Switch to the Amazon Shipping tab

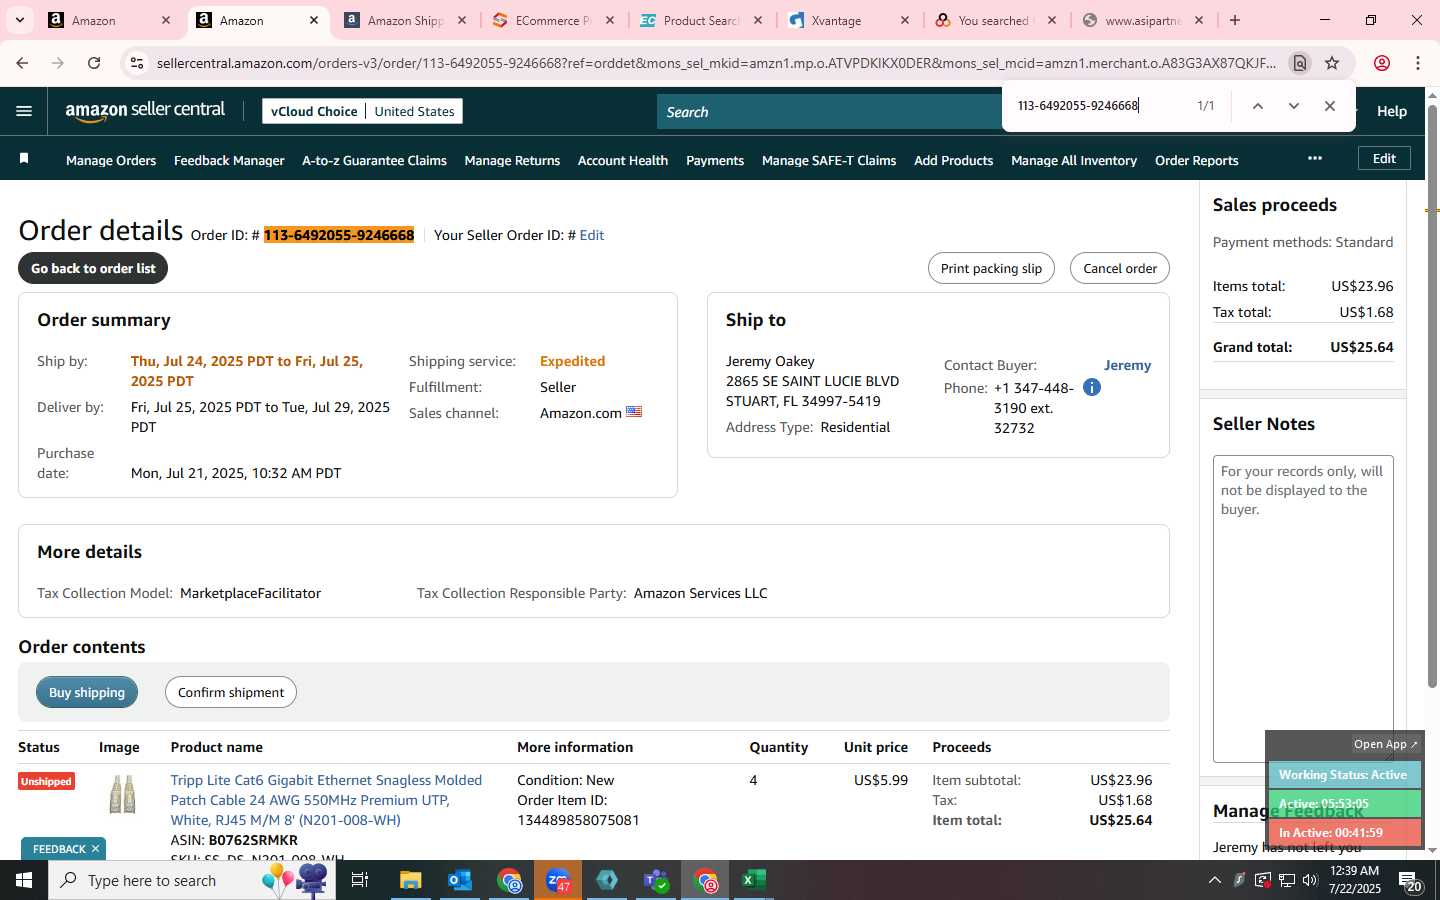(x=405, y=20)
